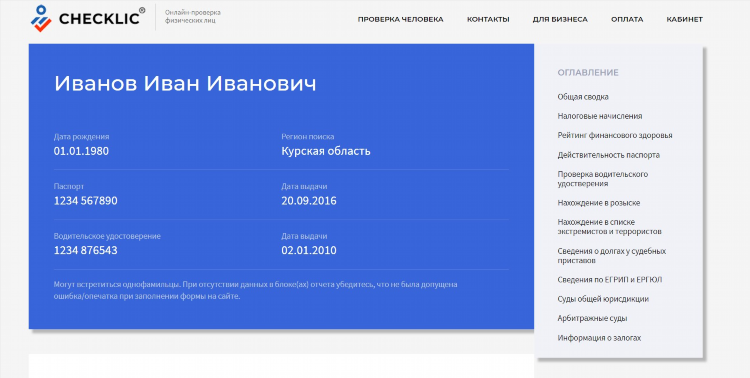The height and width of the screenshot is (378, 750).
Task: Jump to Общая сводка section
Action: click(583, 97)
